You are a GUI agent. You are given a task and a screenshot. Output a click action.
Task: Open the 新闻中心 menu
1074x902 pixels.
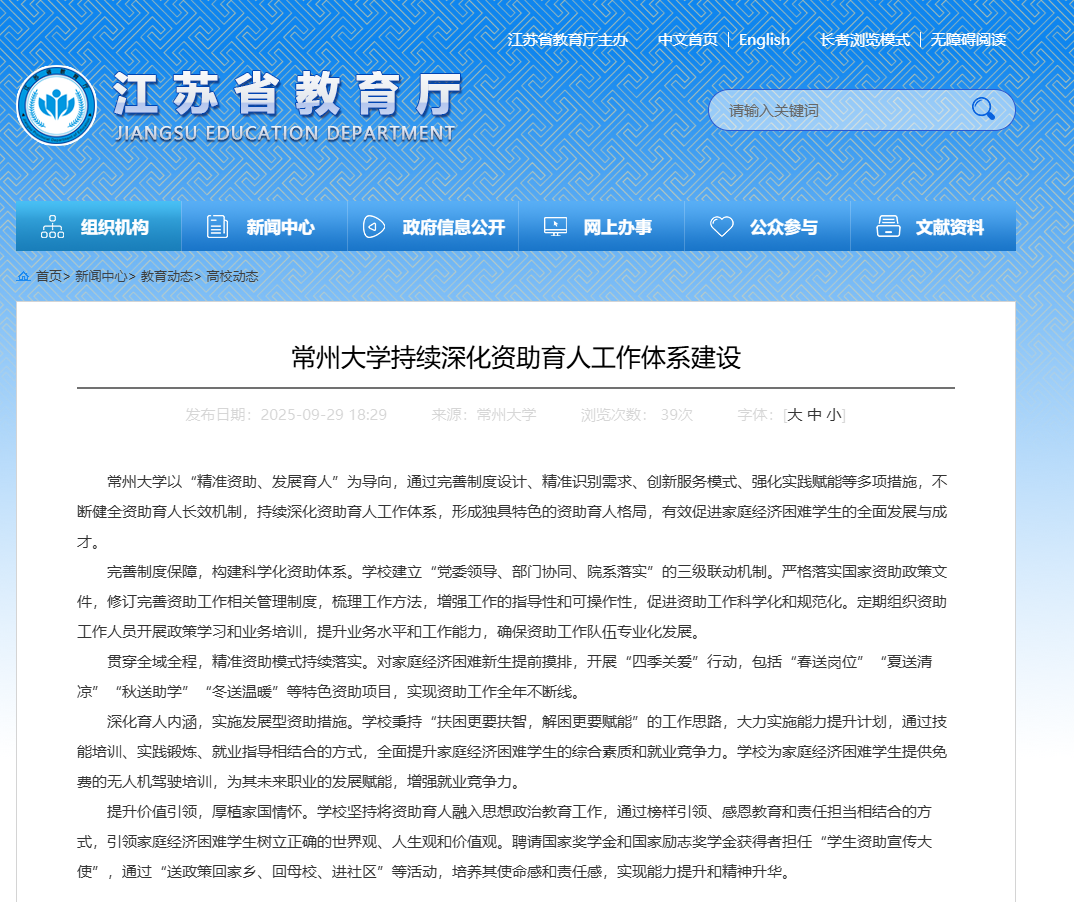[x=280, y=228]
